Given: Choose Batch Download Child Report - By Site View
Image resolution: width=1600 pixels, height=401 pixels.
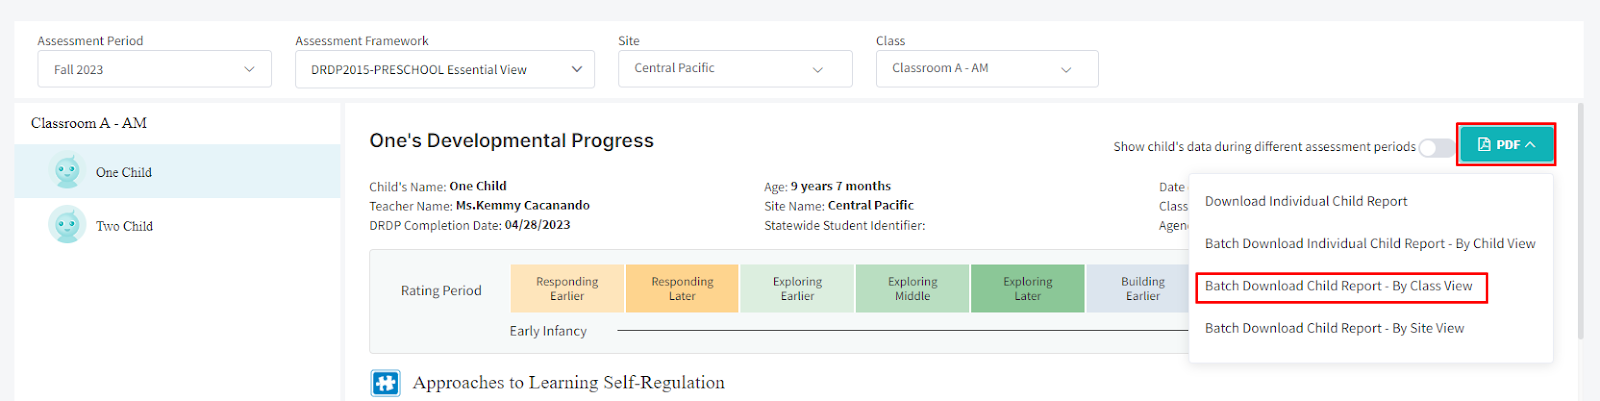Looking at the screenshot, I should pos(1334,328).
